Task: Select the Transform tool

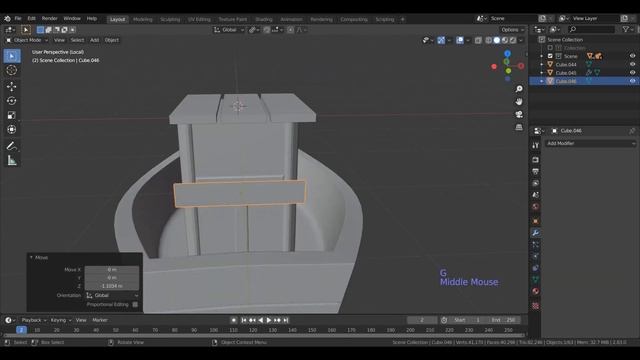Action: pyautogui.click(x=12, y=129)
